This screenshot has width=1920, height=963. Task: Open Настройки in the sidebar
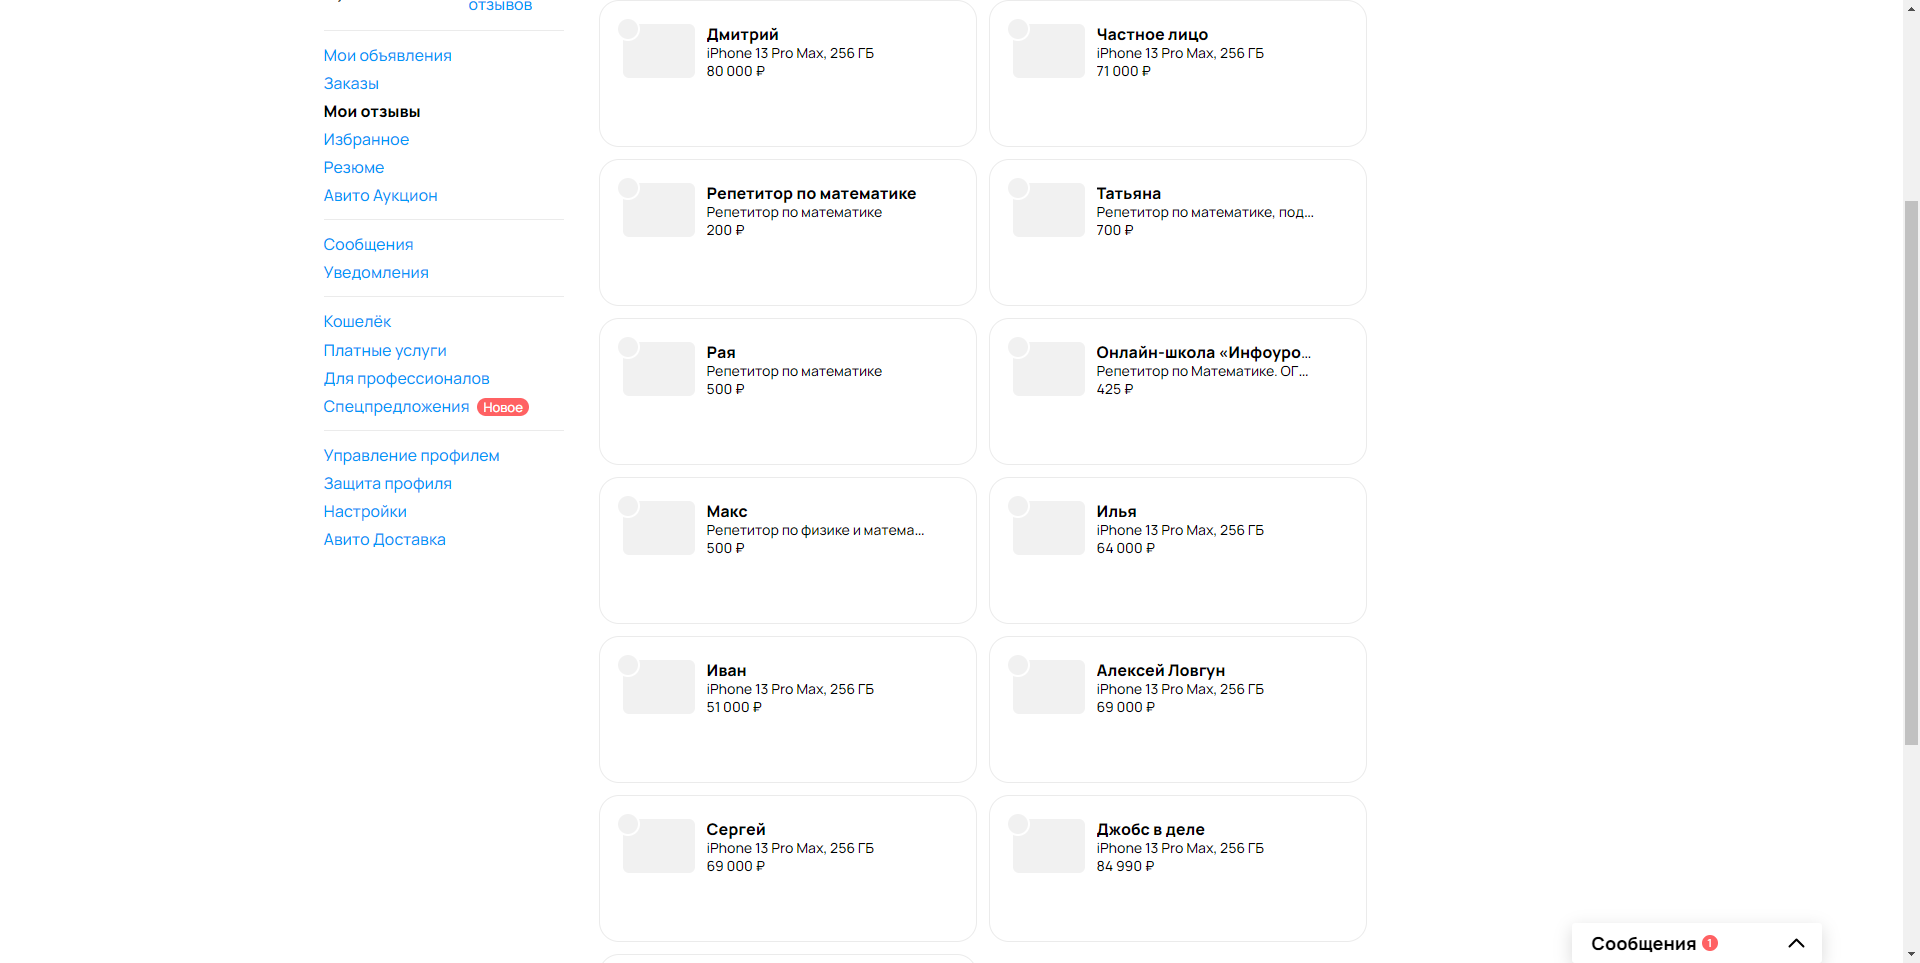click(365, 511)
